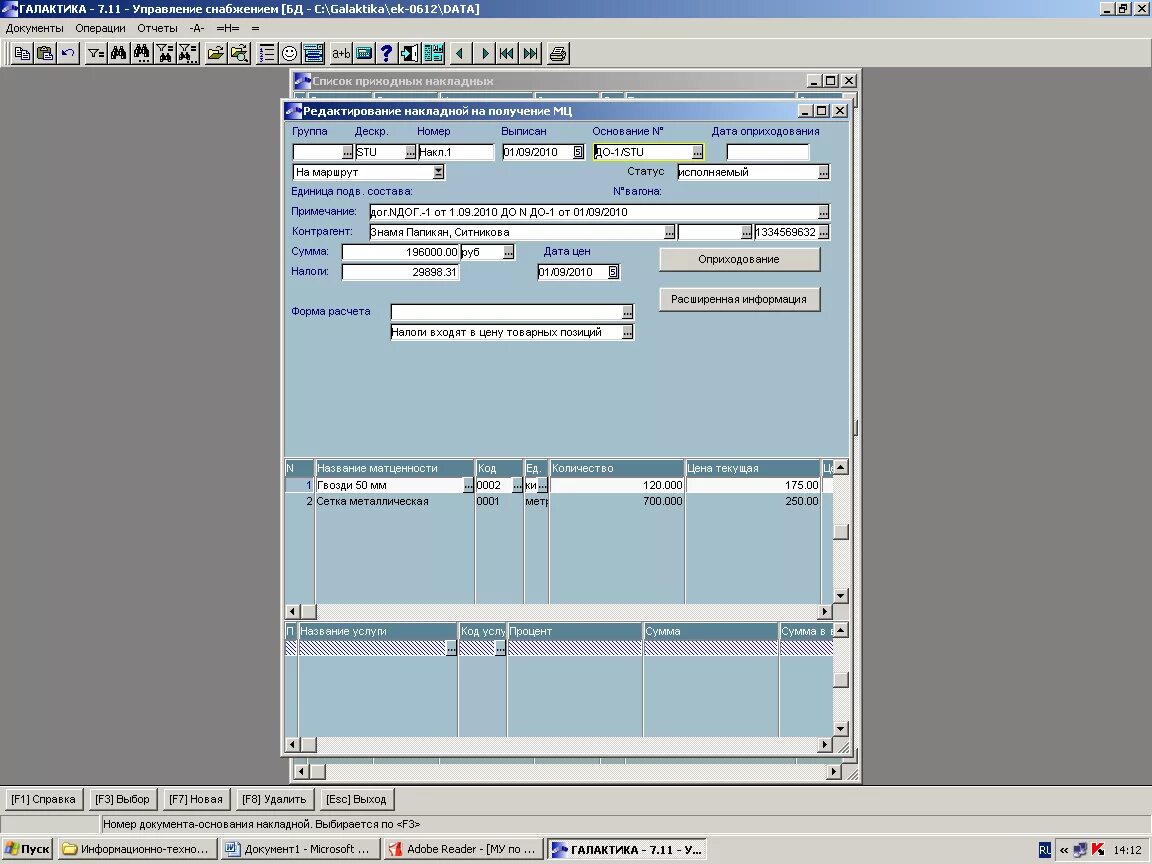This screenshot has height=864, width=1152.
Task: Open the Форма расчета selection button
Action: [627, 312]
